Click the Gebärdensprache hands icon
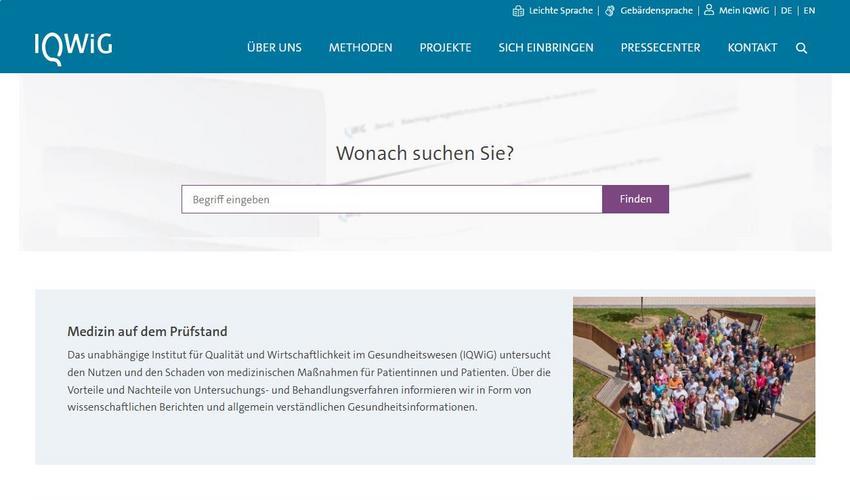 point(610,11)
